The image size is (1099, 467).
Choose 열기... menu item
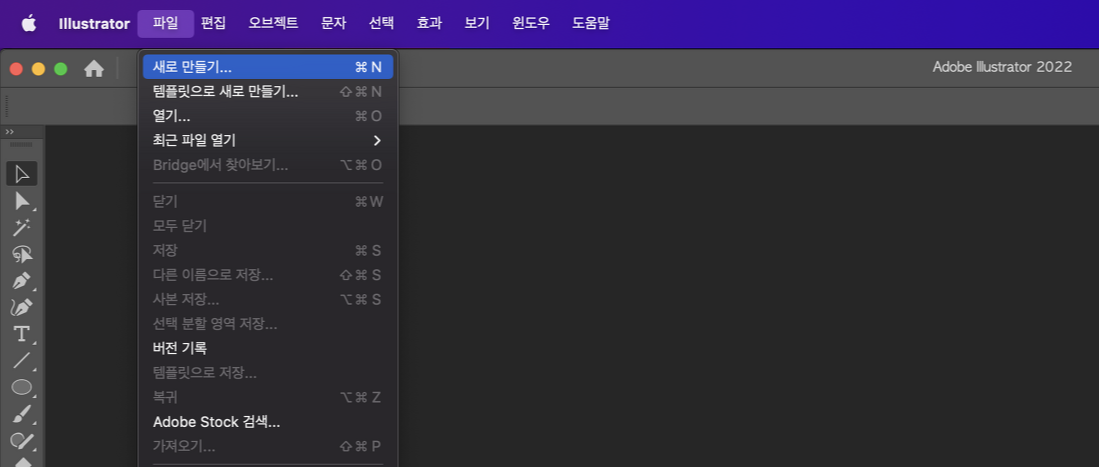(x=268, y=116)
